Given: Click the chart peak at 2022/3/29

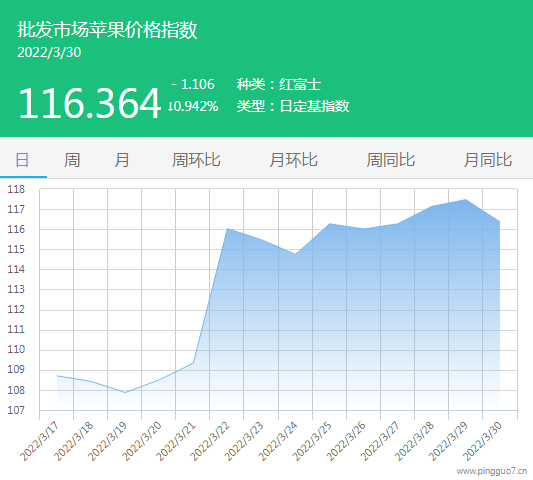Looking at the screenshot, I should point(465,200).
